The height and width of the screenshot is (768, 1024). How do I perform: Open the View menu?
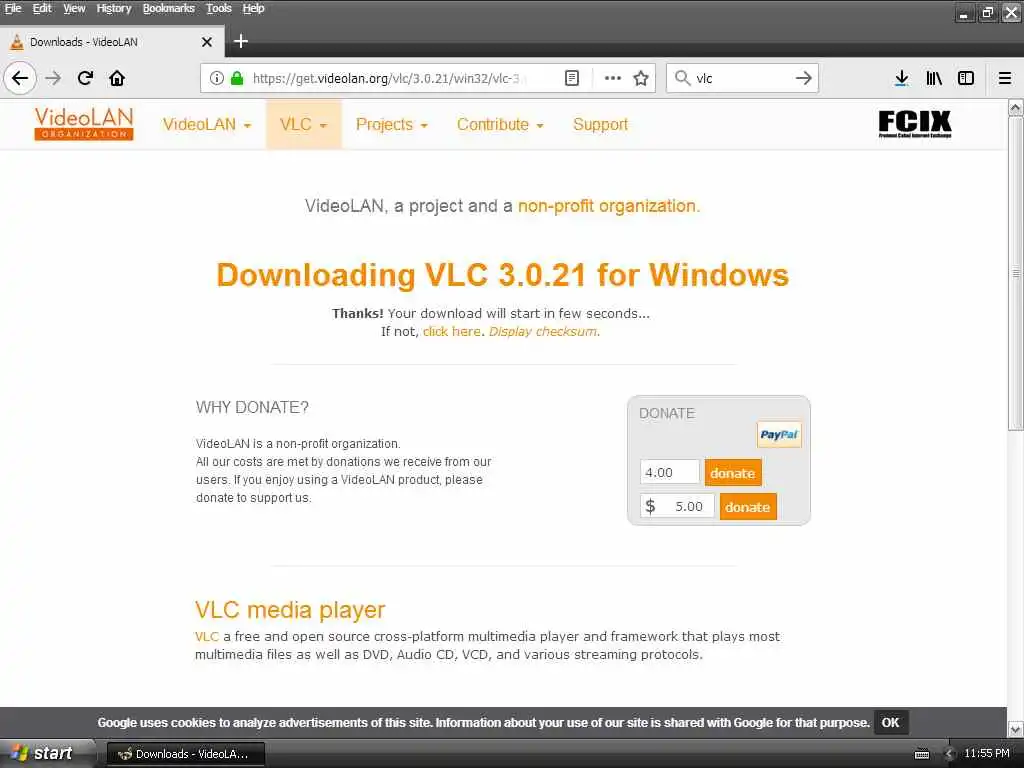point(74,8)
